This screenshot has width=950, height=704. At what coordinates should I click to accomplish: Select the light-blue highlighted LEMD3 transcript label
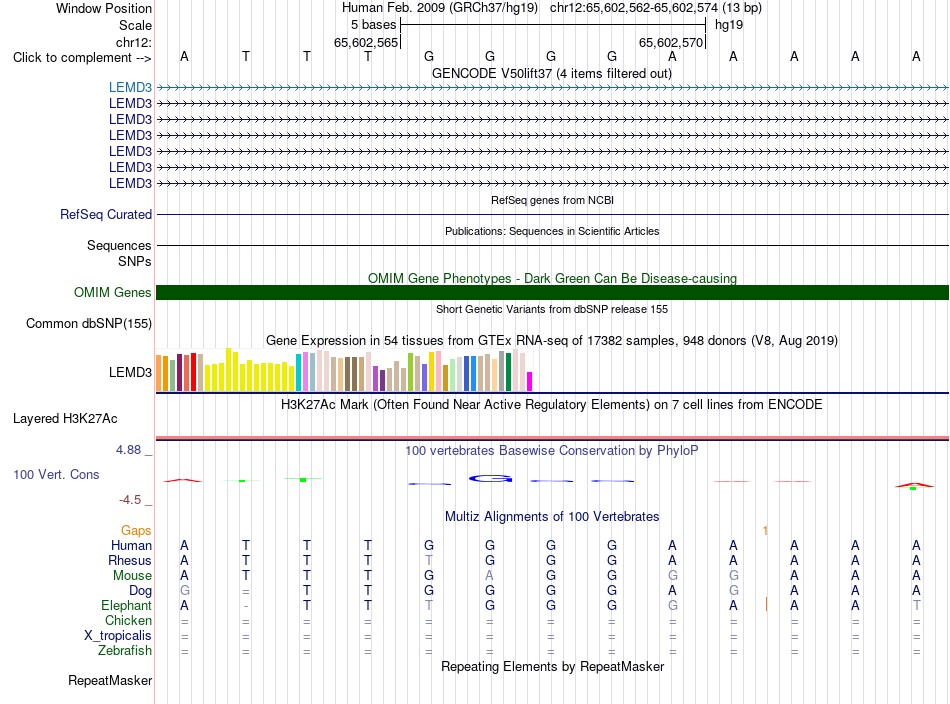click(x=130, y=87)
